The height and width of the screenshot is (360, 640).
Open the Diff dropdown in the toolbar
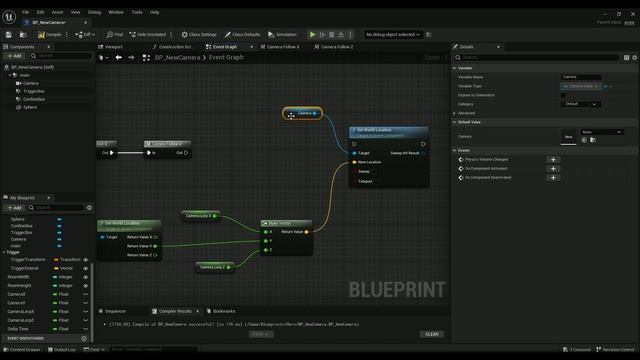85,35
